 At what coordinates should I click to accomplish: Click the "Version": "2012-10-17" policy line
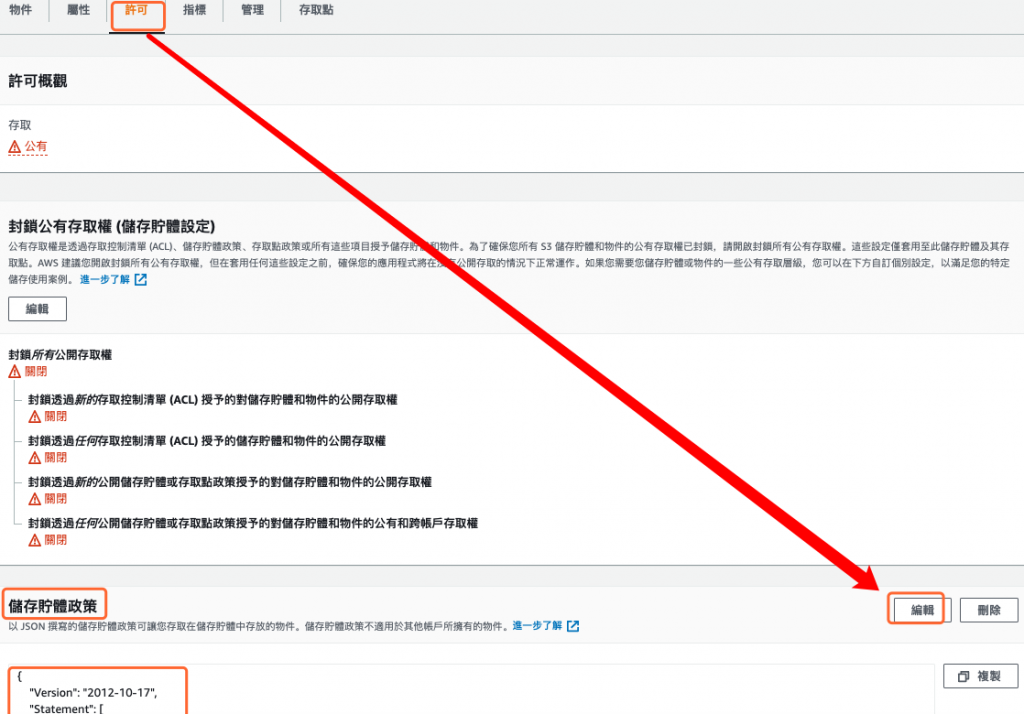coord(93,693)
